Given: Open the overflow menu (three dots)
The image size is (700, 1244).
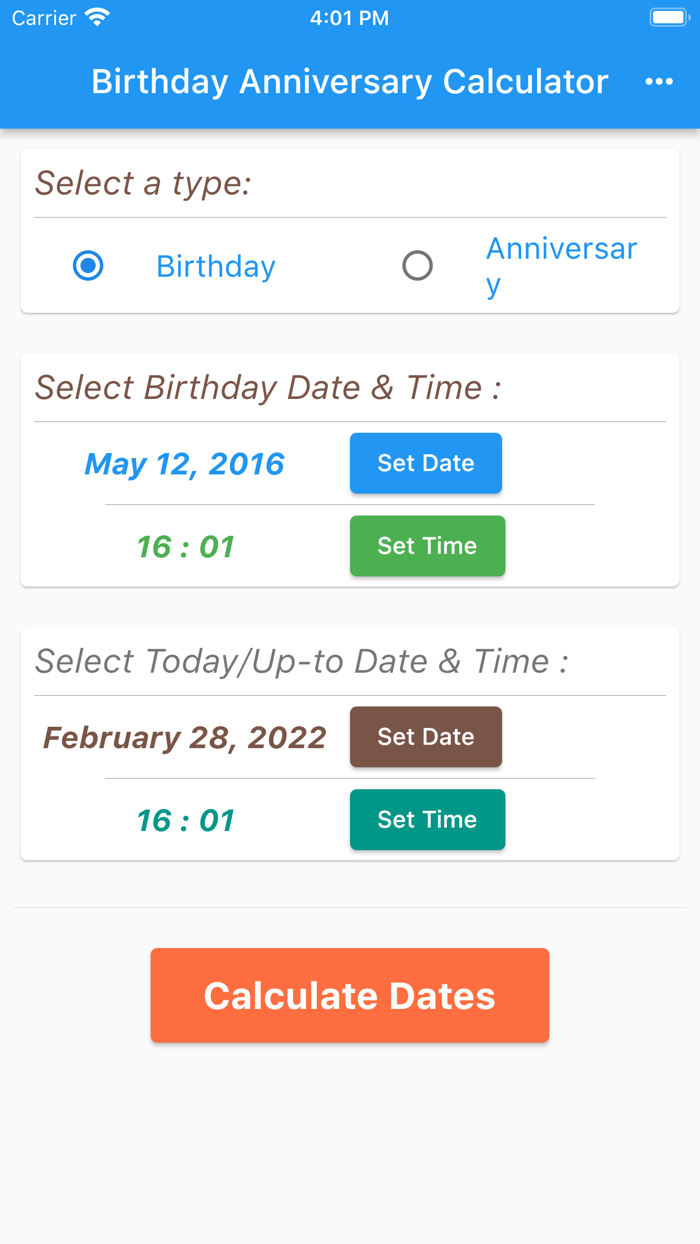Looking at the screenshot, I should pyautogui.click(x=660, y=81).
